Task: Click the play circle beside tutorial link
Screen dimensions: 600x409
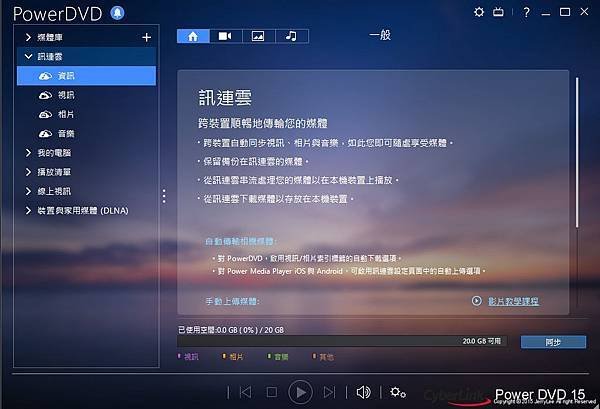Action: pos(476,301)
